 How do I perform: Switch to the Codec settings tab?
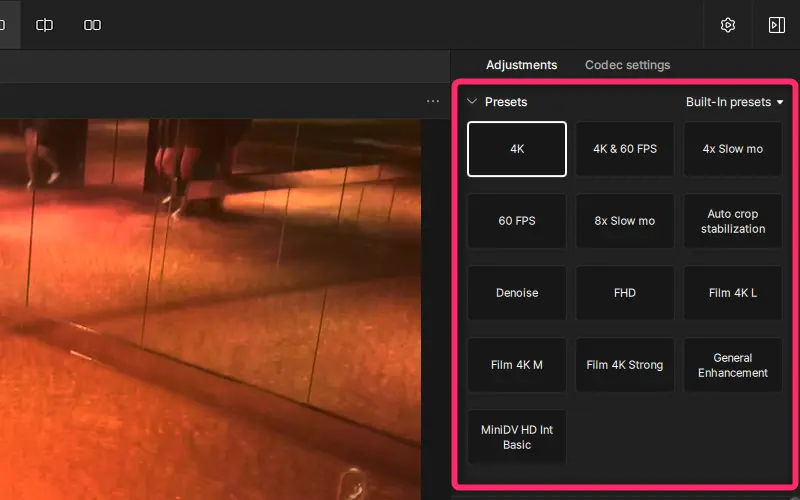(x=627, y=65)
